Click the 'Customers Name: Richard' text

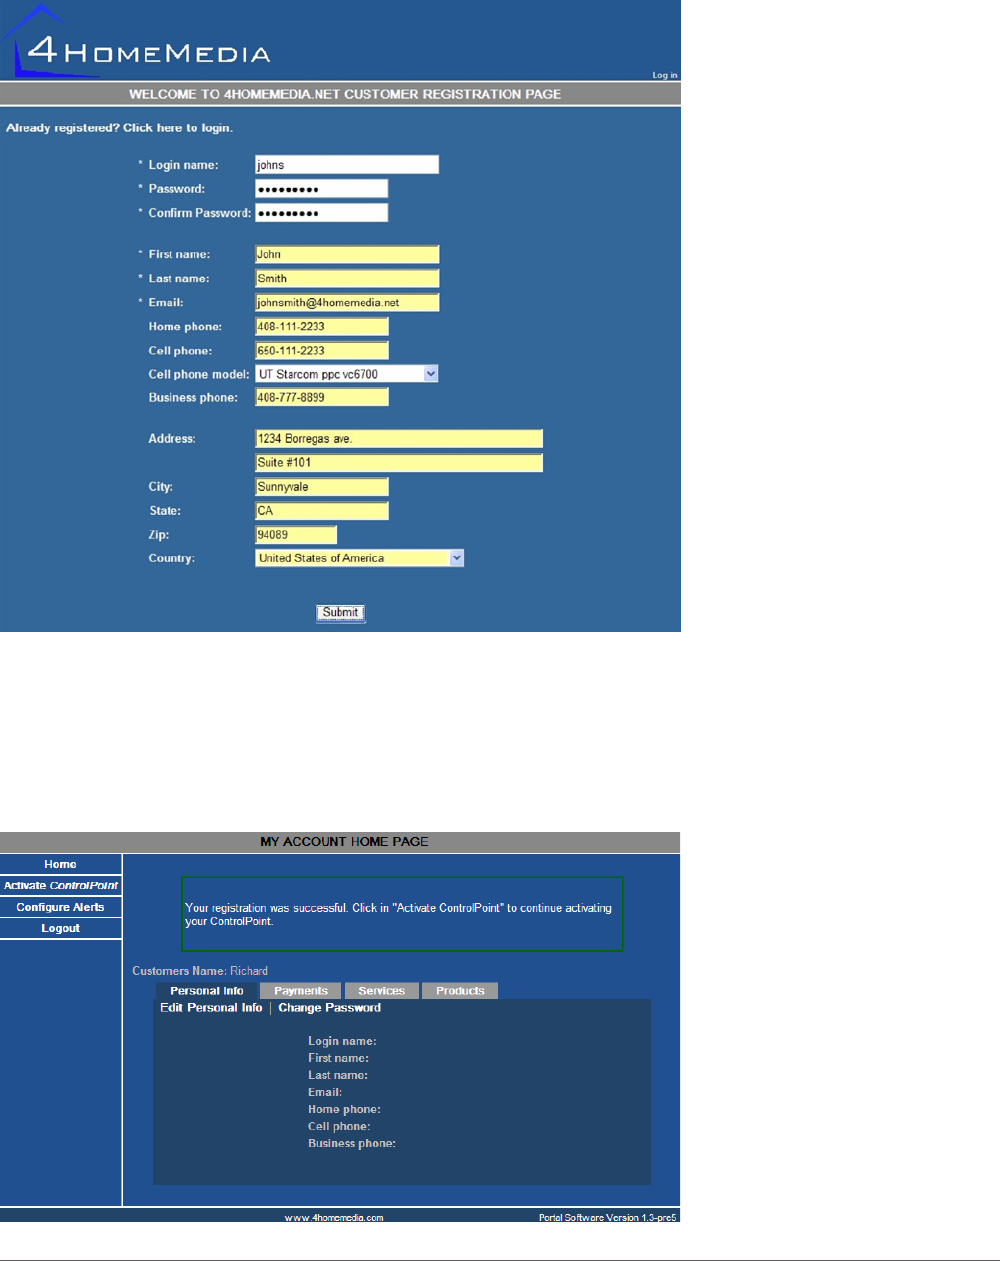(x=200, y=971)
